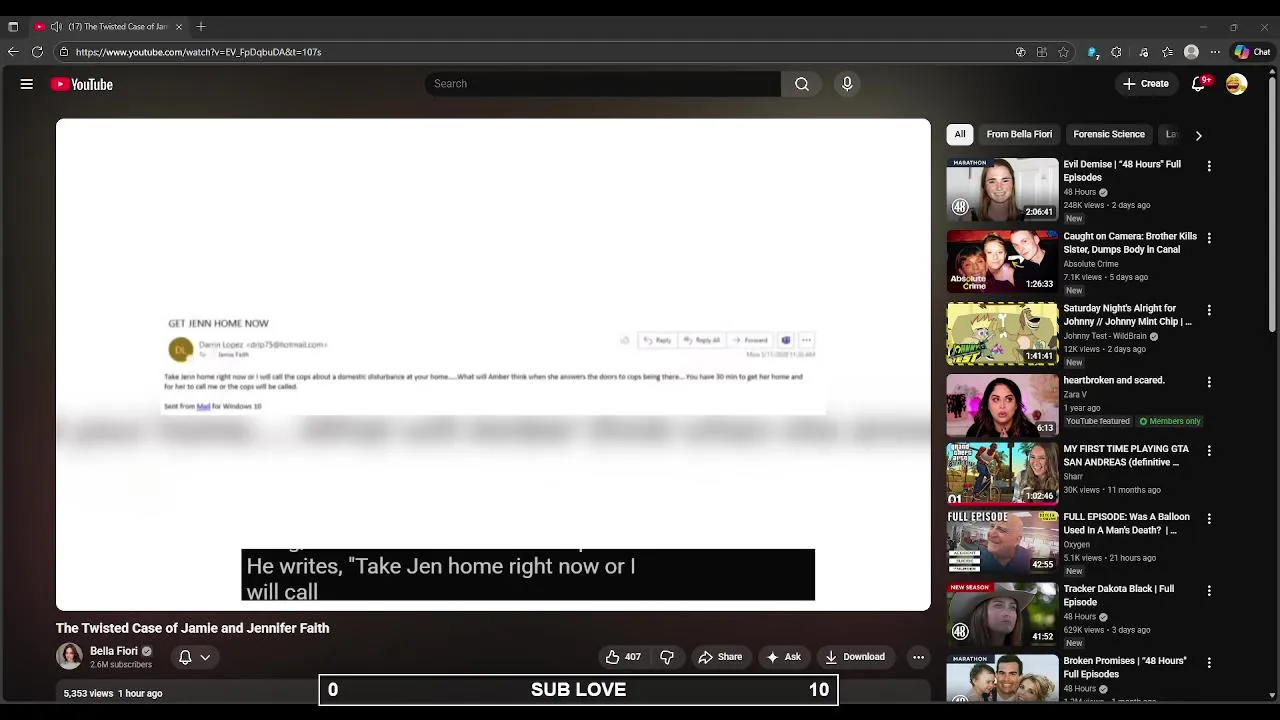Click the Create button
The height and width of the screenshot is (720, 1280).
pos(1146,84)
